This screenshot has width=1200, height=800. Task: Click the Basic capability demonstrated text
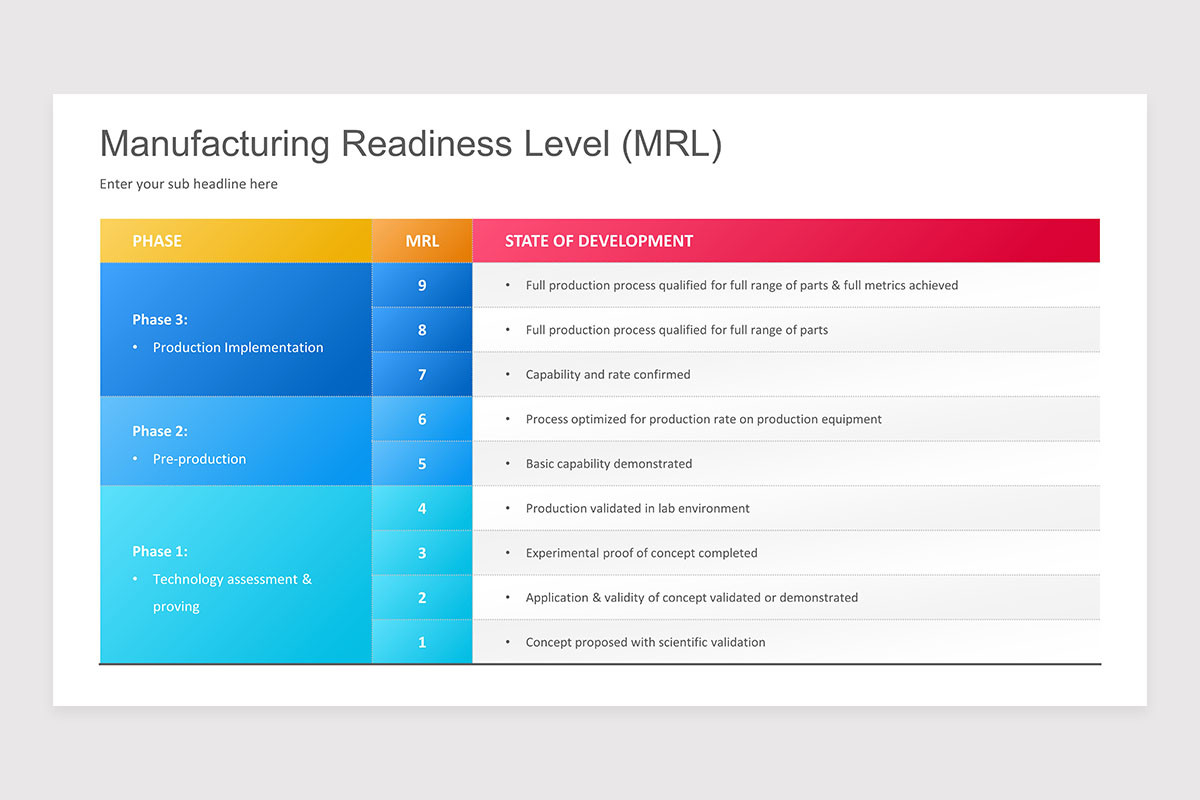(x=609, y=463)
